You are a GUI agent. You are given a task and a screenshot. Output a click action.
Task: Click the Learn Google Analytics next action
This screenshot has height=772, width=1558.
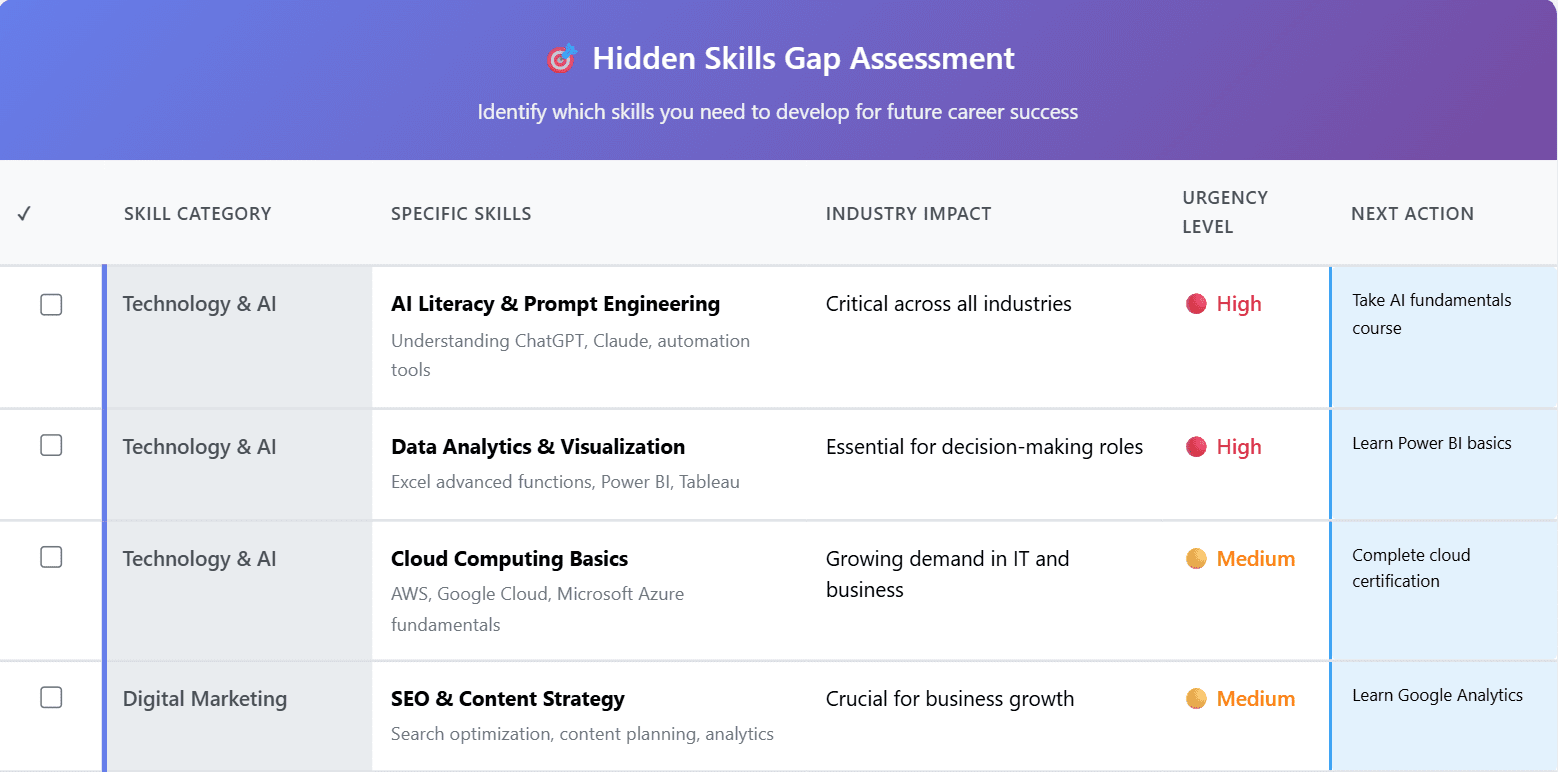[x=1436, y=695]
